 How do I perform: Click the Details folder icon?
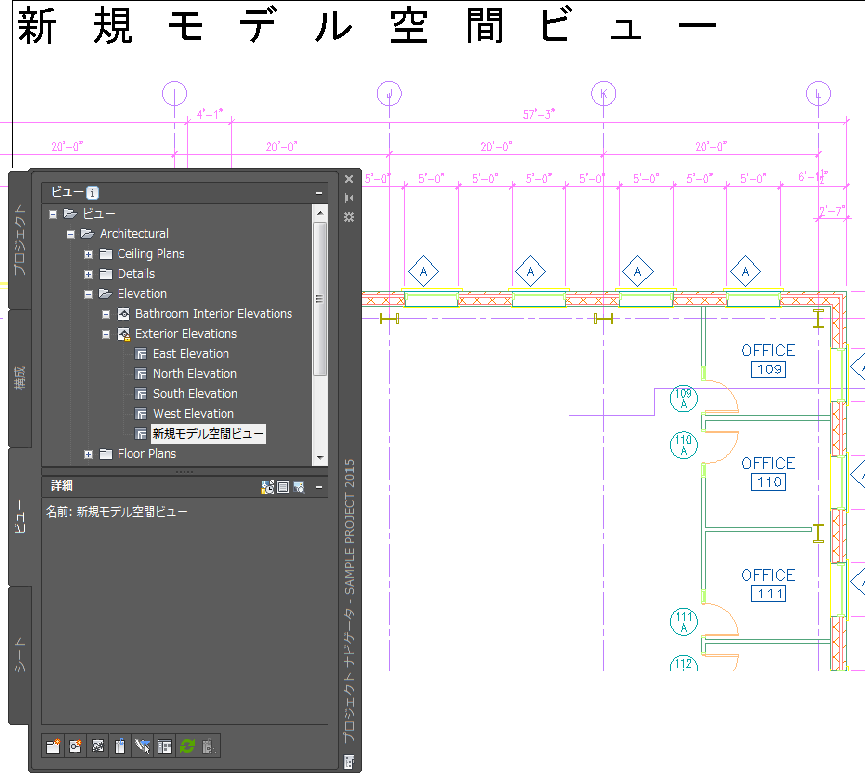tap(106, 274)
